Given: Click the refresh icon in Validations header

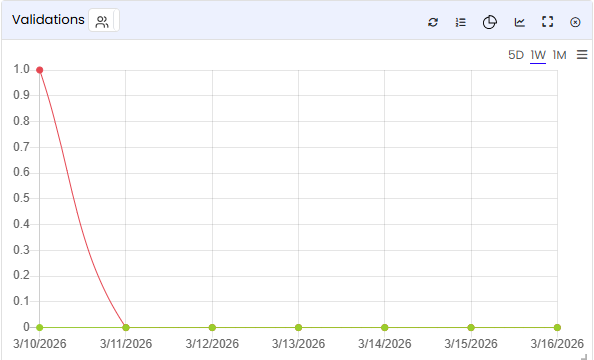Looking at the screenshot, I should [433, 22].
